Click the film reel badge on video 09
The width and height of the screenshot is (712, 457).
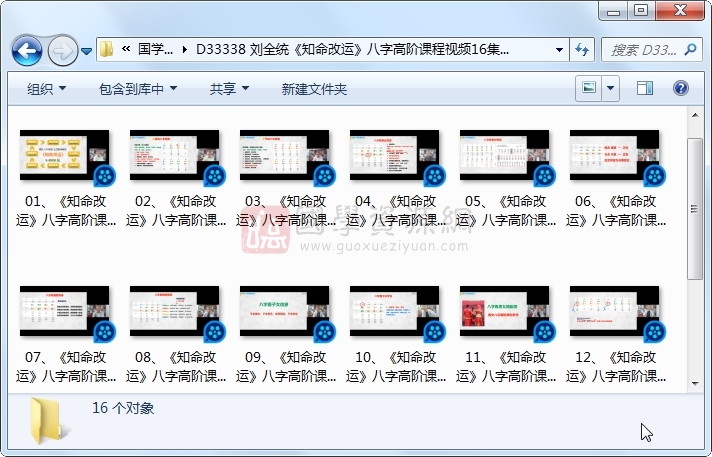point(325,332)
